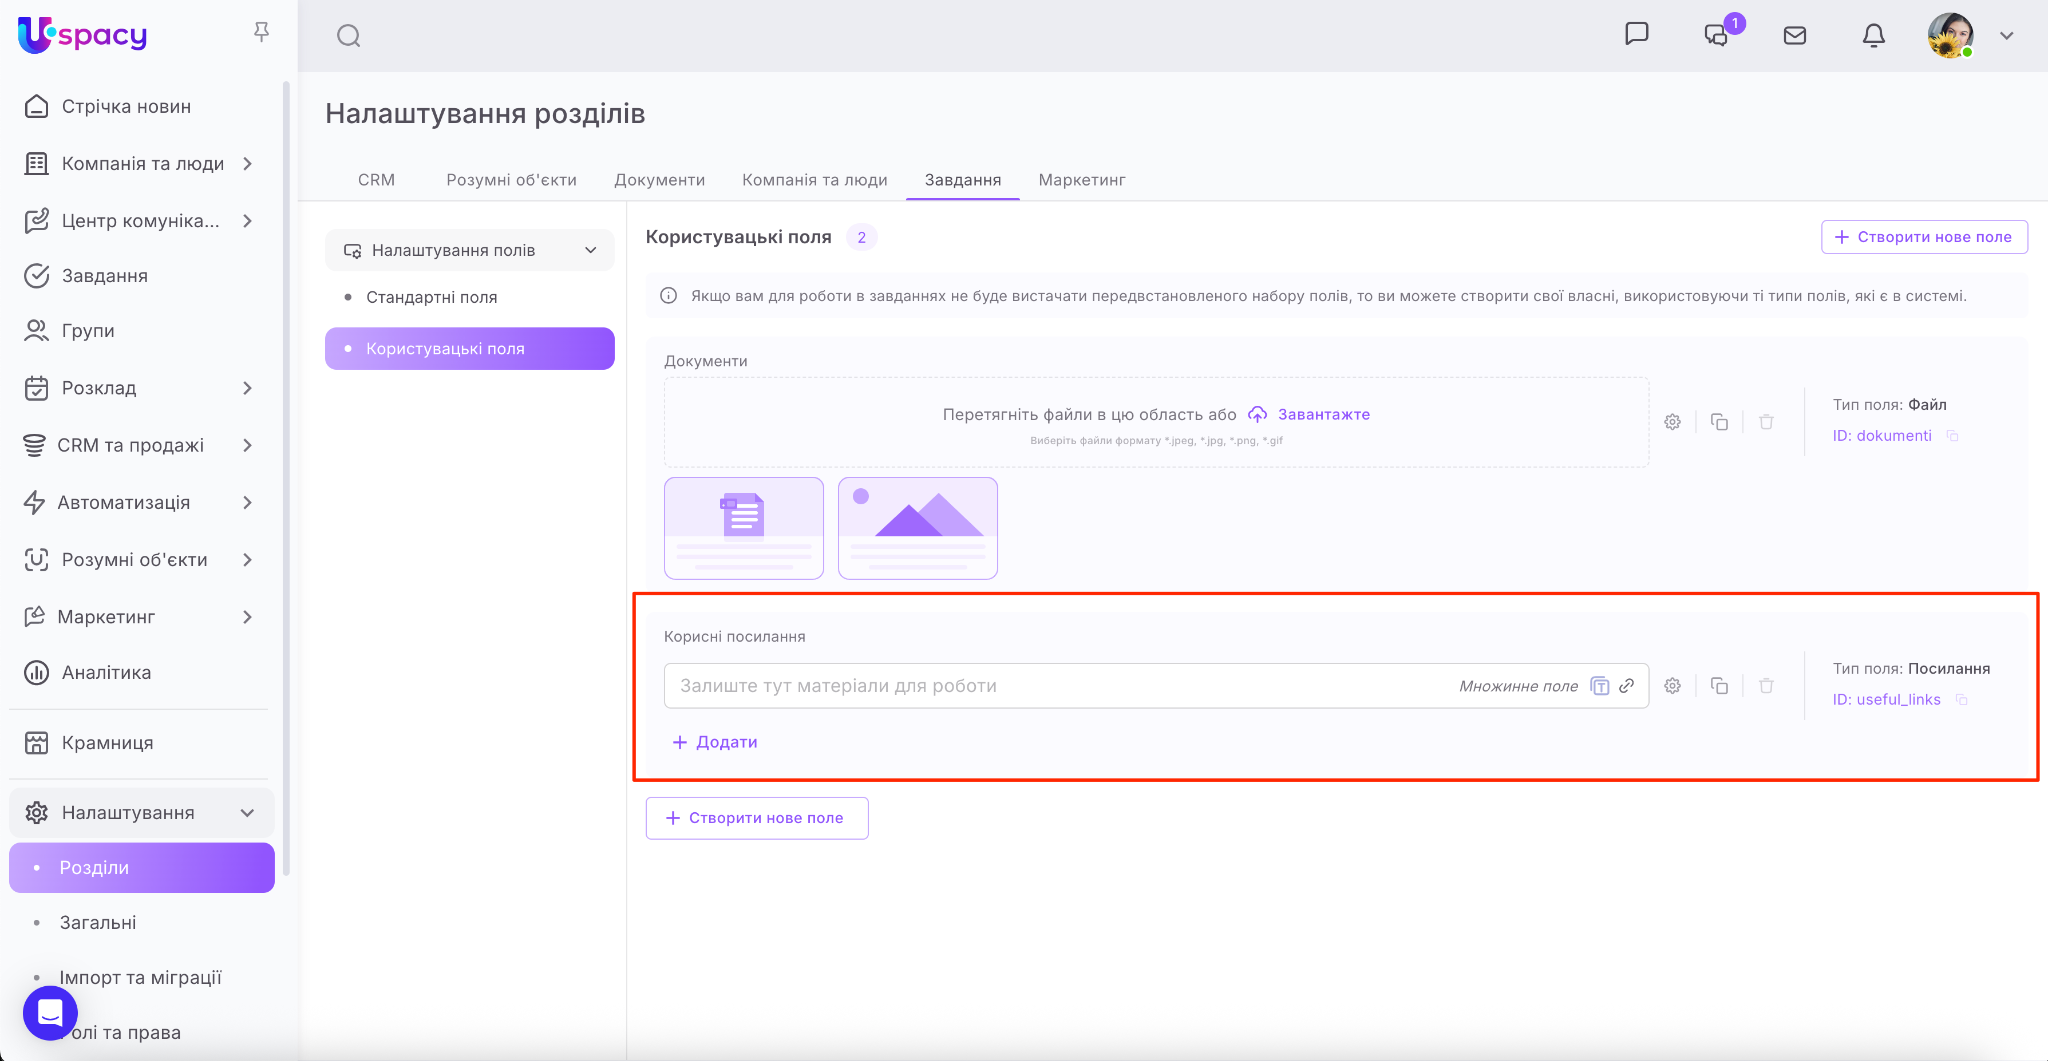The image size is (2048, 1061).
Task: Open settings gear for Корисні посилання field
Action: coord(1672,686)
